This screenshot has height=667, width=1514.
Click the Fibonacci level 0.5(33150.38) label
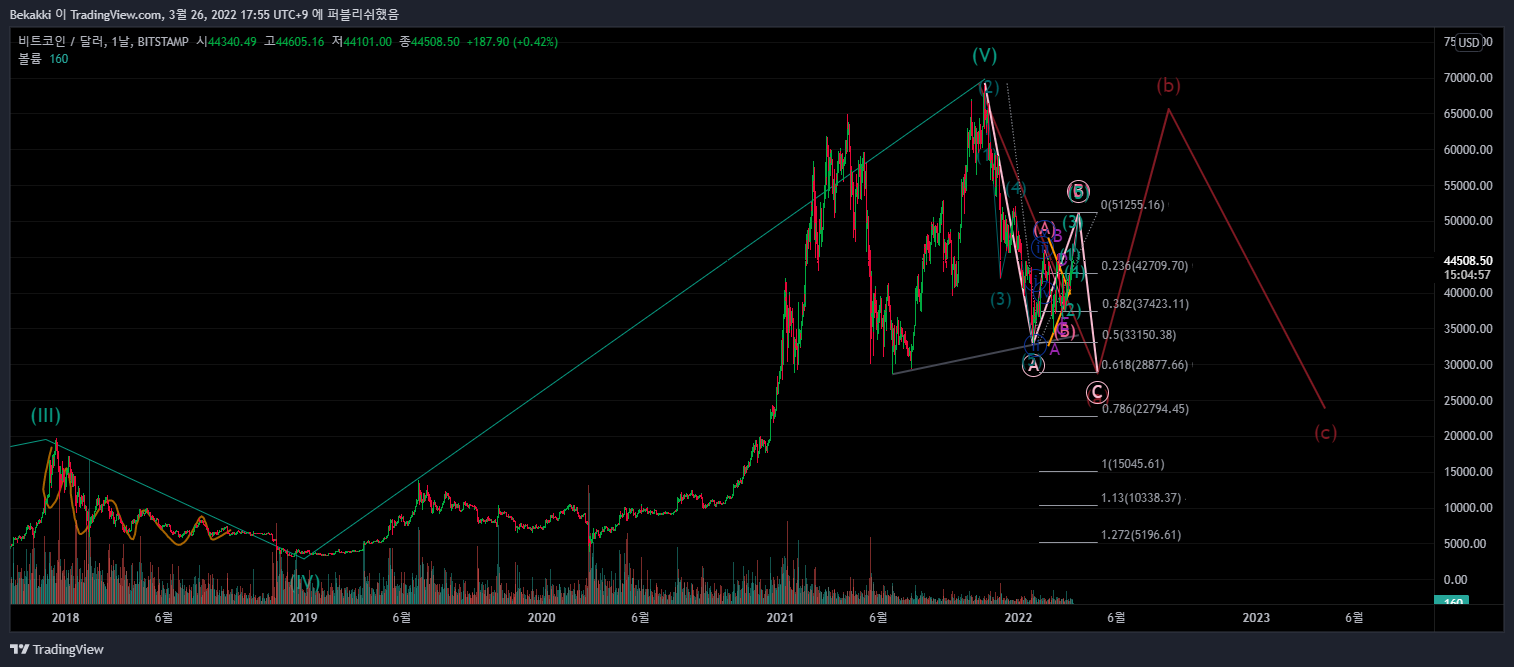[x=1139, y=335]
